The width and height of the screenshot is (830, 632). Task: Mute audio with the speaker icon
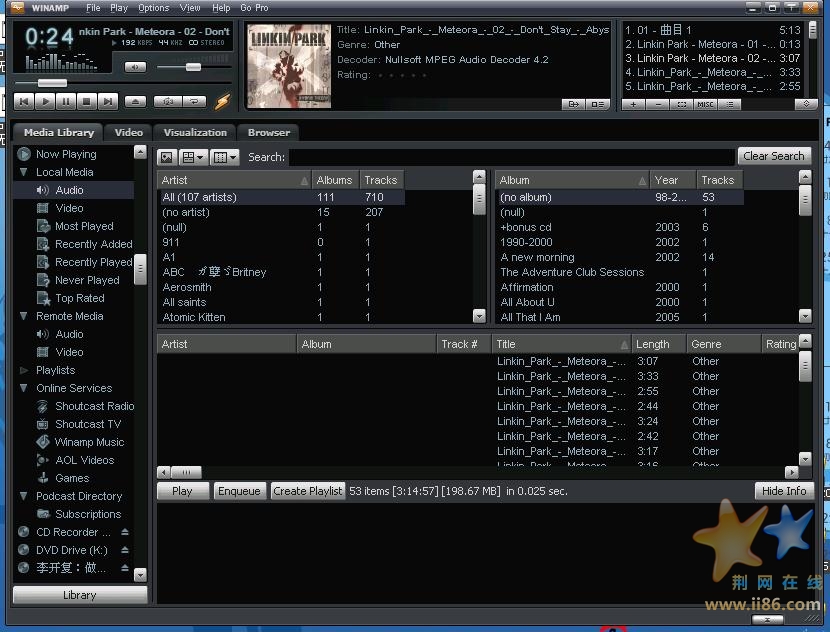134,66
